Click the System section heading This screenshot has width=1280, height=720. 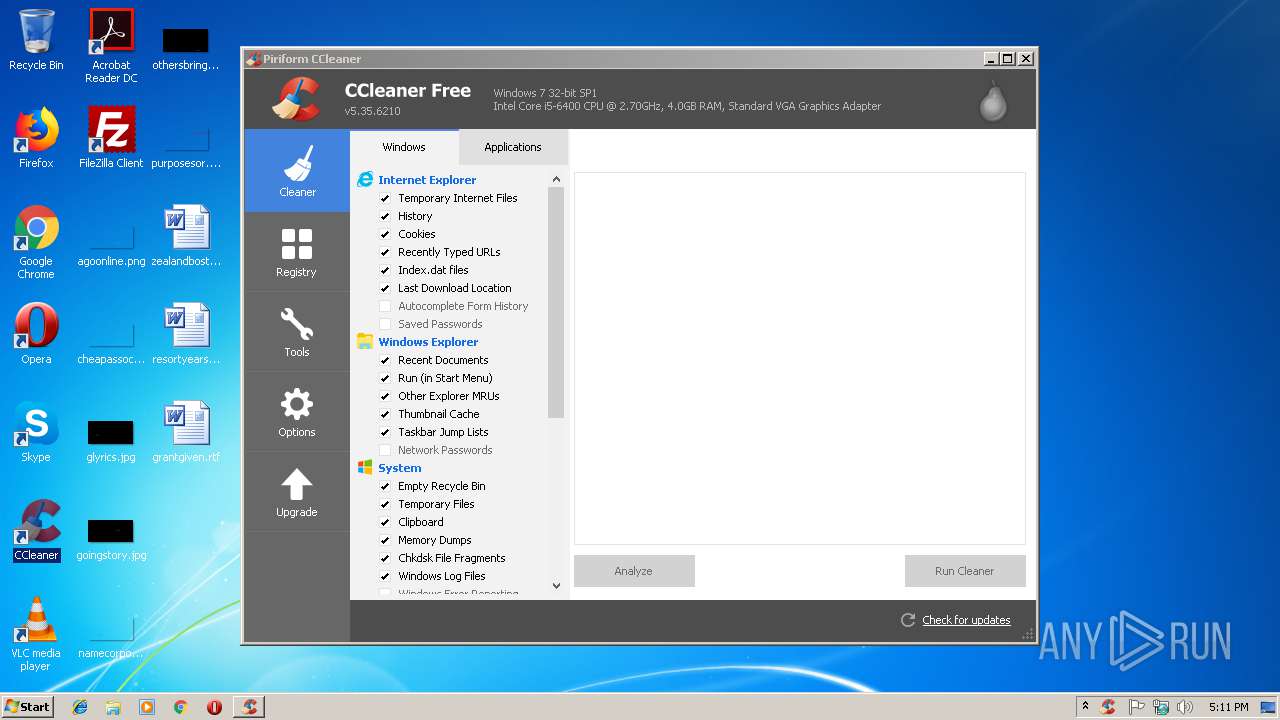tap(400, 468)
